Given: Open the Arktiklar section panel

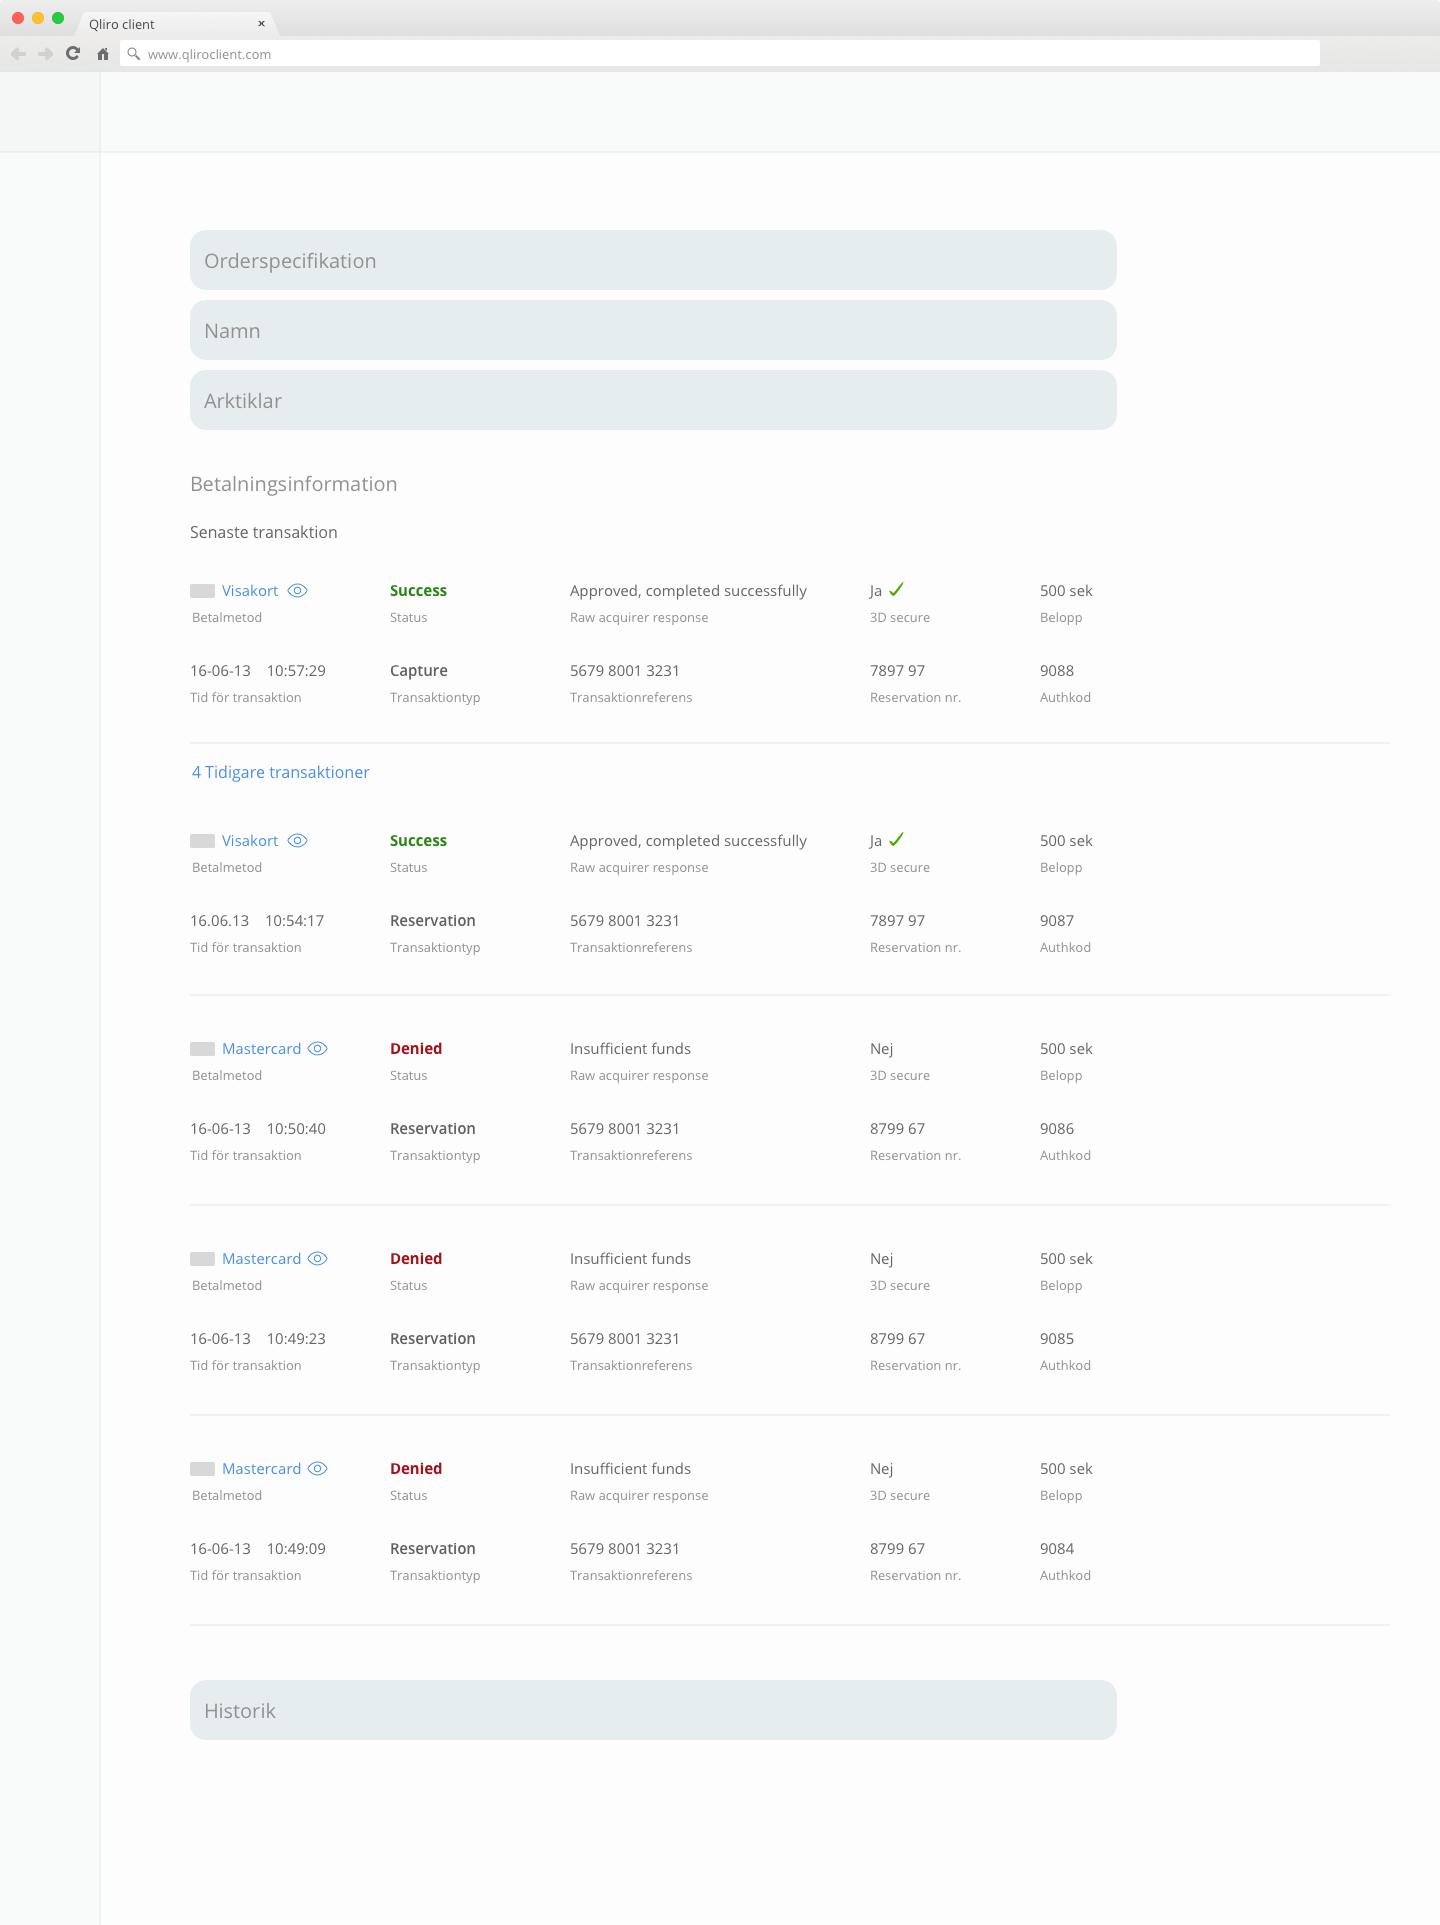Looking at the screenshot, I should coord(653,400).
